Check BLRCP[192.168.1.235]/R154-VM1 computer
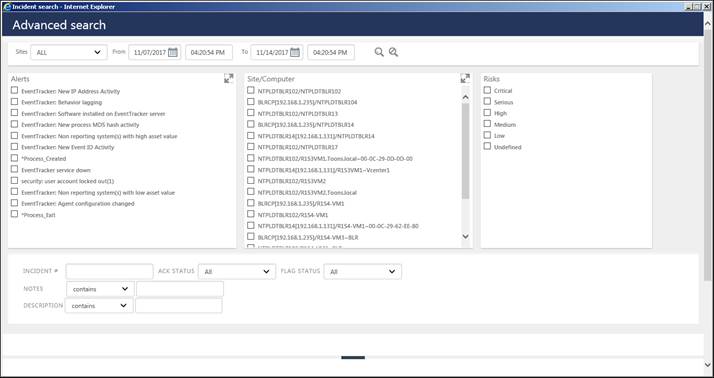Viewport: 714px width, 378px height. 251,203
